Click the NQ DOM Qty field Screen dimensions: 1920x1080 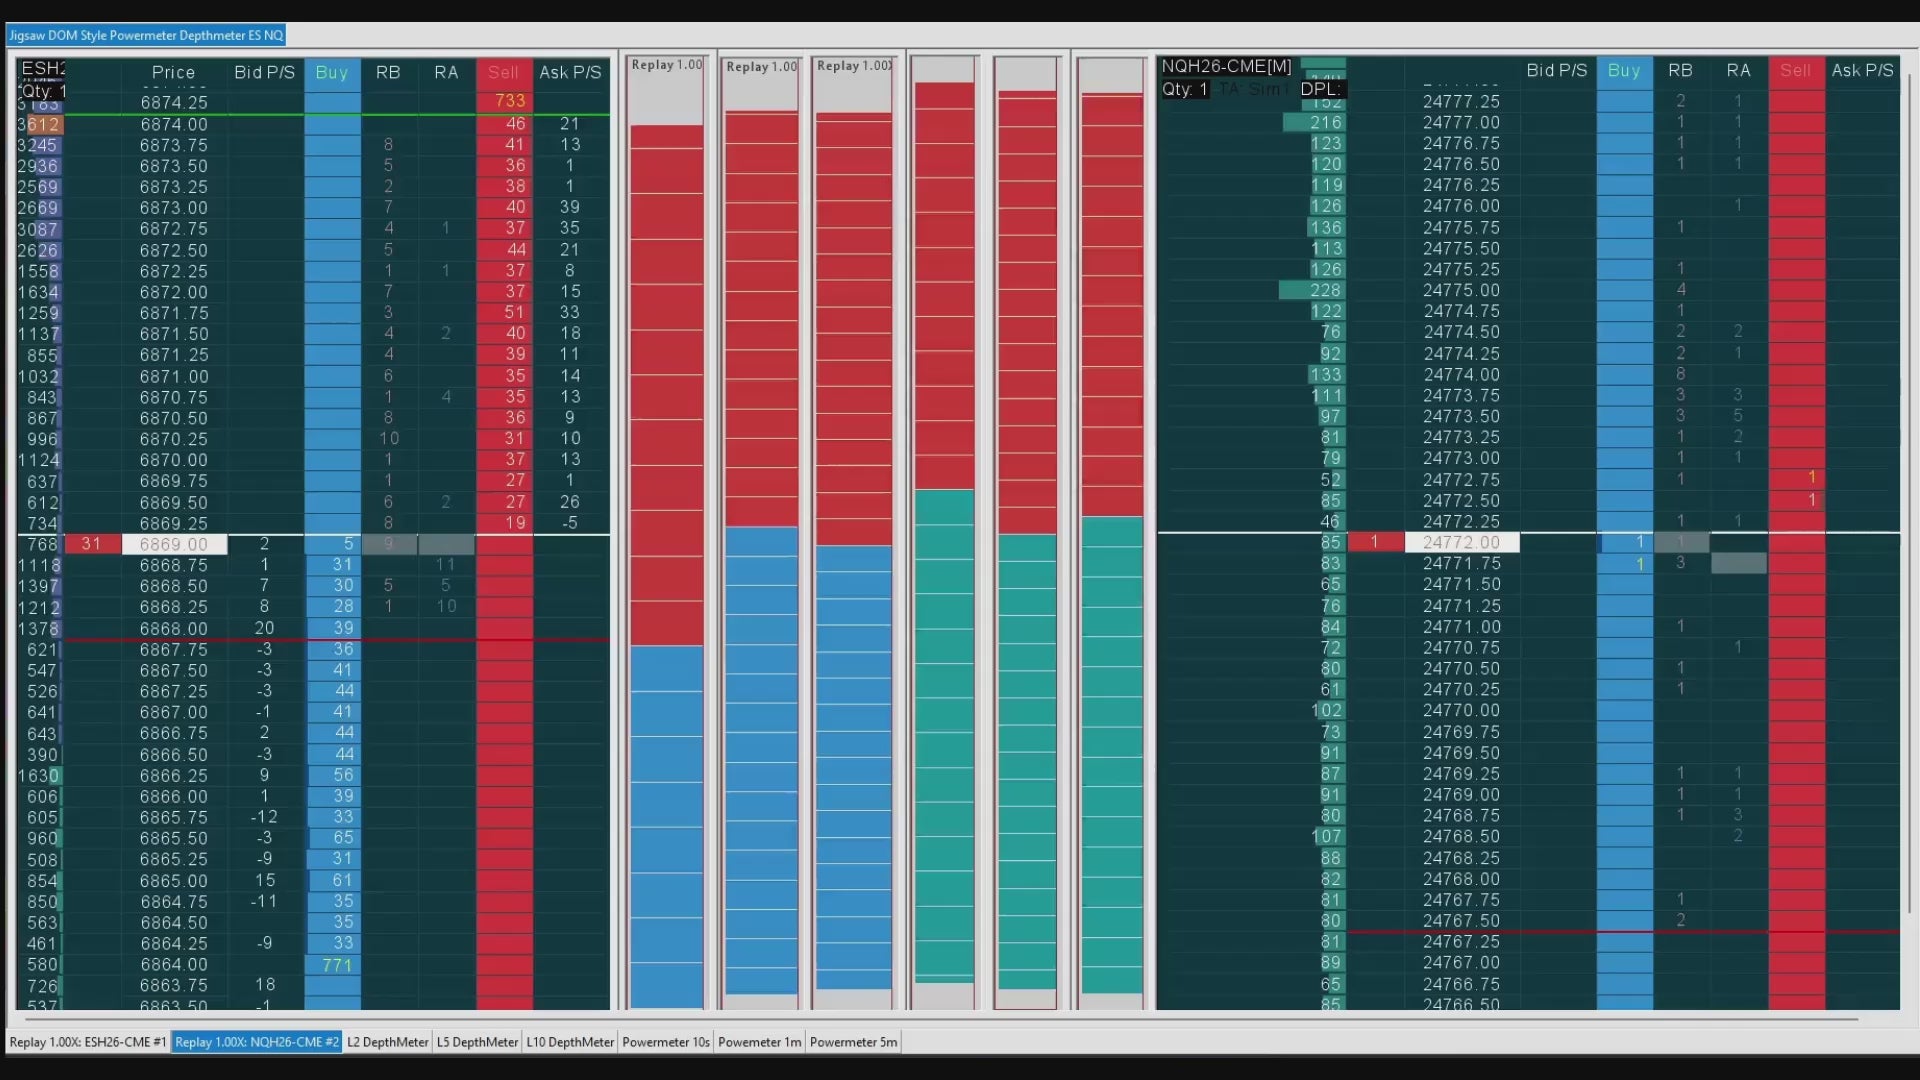(x=1186, y=89)
